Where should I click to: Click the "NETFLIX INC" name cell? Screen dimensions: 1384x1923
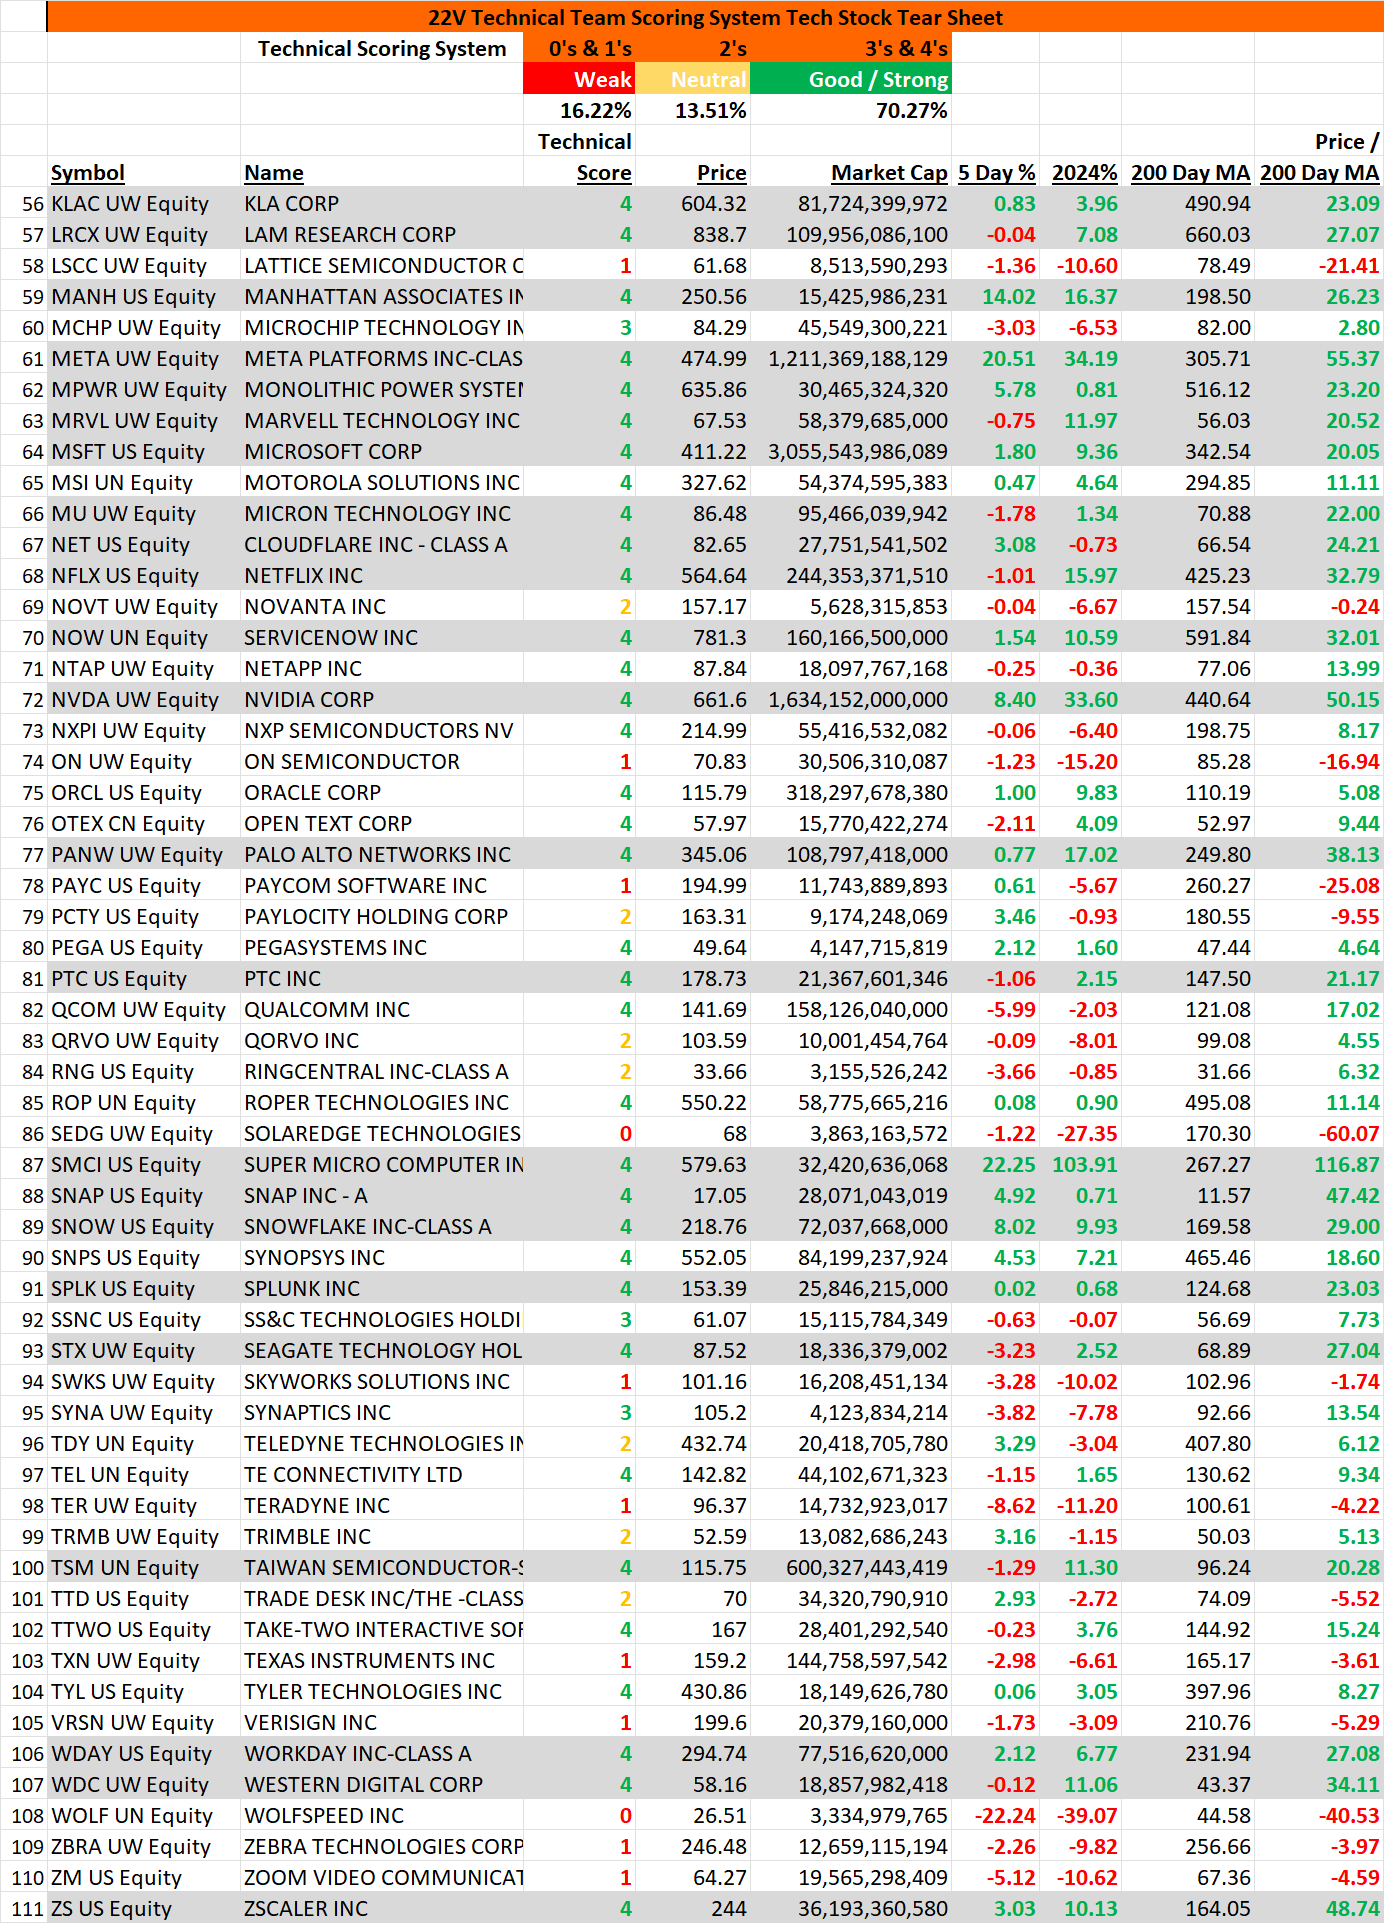click(x=382, y=575)
